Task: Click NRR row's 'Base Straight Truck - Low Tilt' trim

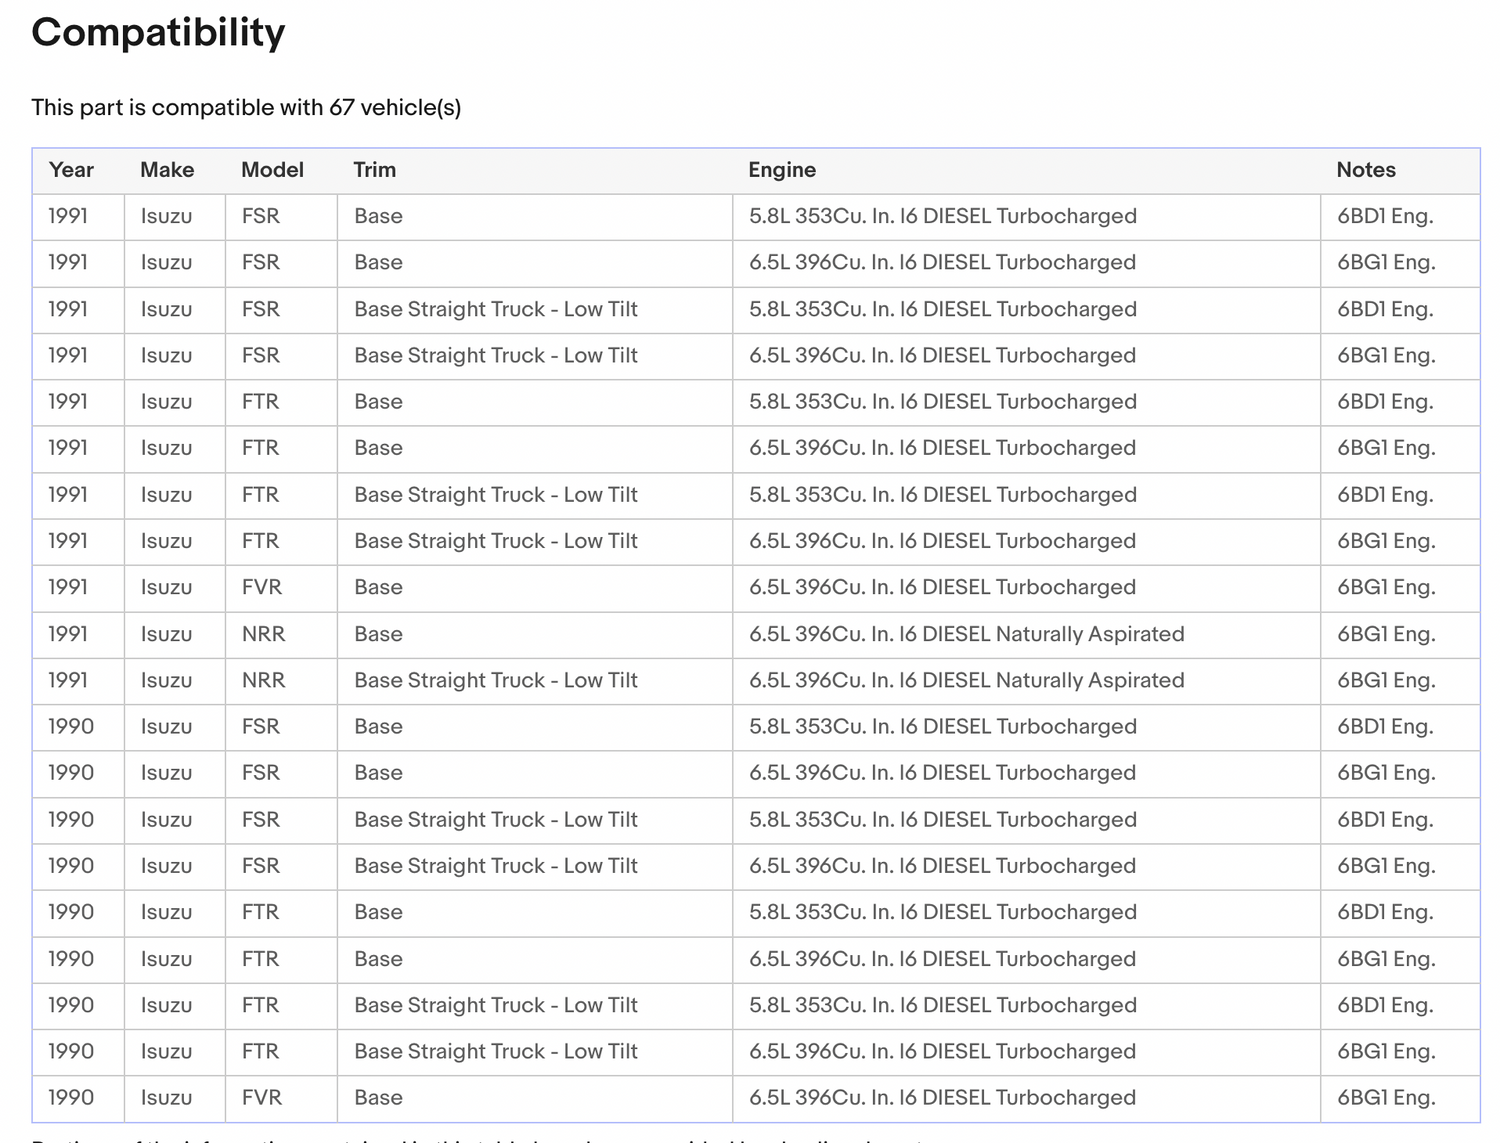Action: click(496, 680)
